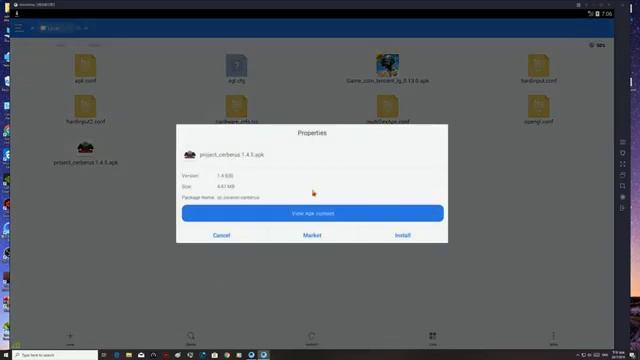Viewport: 640px width, 360px height.
Task: Click the Refresh icon in bottom toolbar
Action: (312, 336)
